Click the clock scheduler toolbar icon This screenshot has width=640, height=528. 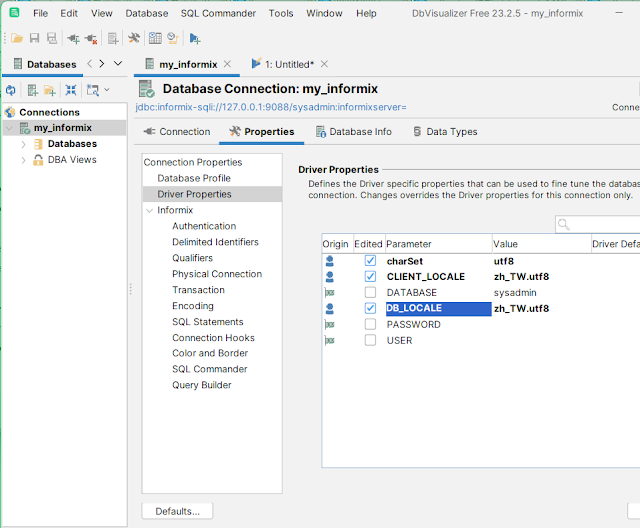pyautogui.click(x=173, y=38)
